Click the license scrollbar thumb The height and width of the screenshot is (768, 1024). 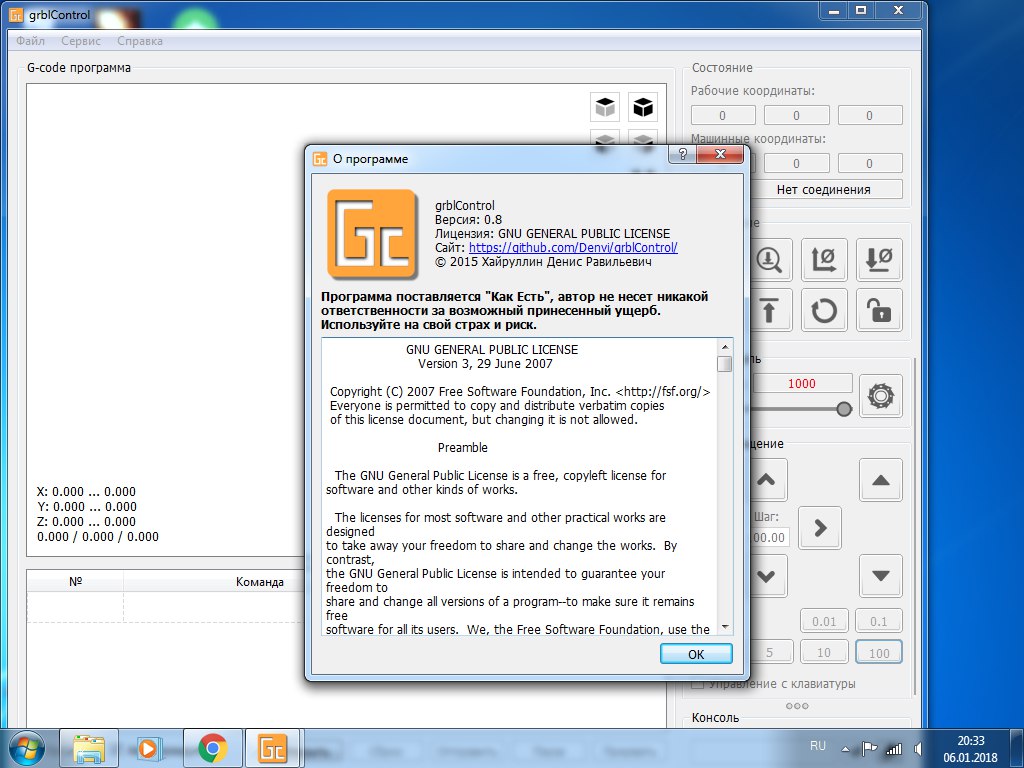[x=724, y=364]
